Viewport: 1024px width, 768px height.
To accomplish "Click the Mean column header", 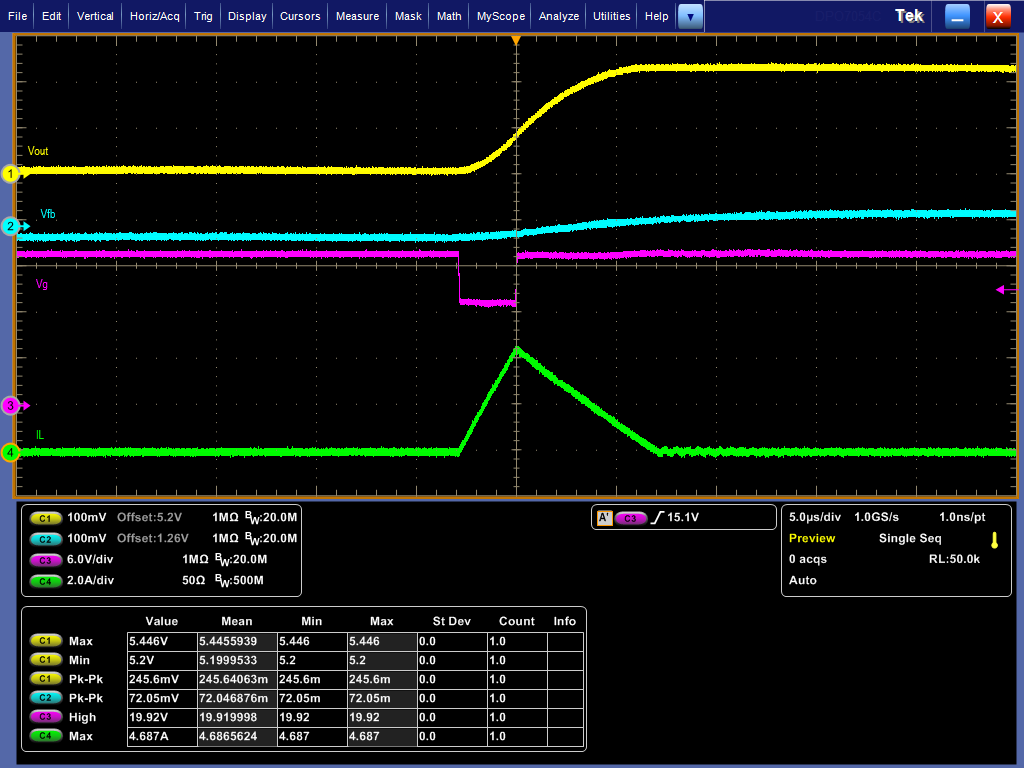I will [236, 621].
